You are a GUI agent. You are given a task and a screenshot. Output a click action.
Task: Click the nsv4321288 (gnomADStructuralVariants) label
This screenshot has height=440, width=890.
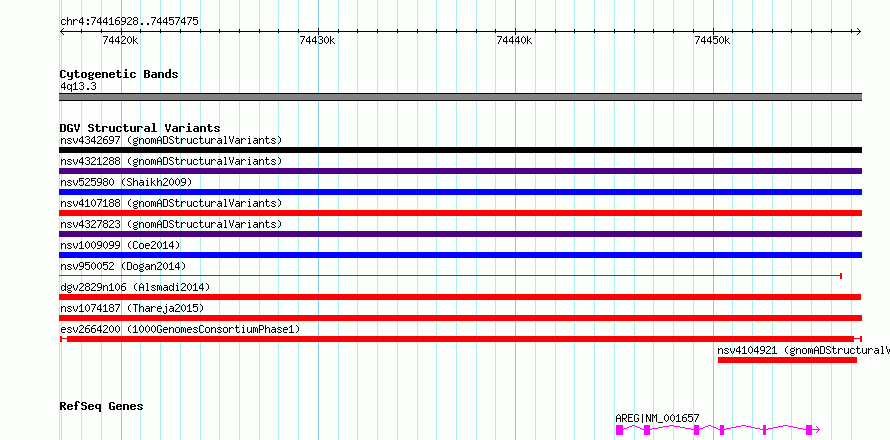[x=171, y=161]
